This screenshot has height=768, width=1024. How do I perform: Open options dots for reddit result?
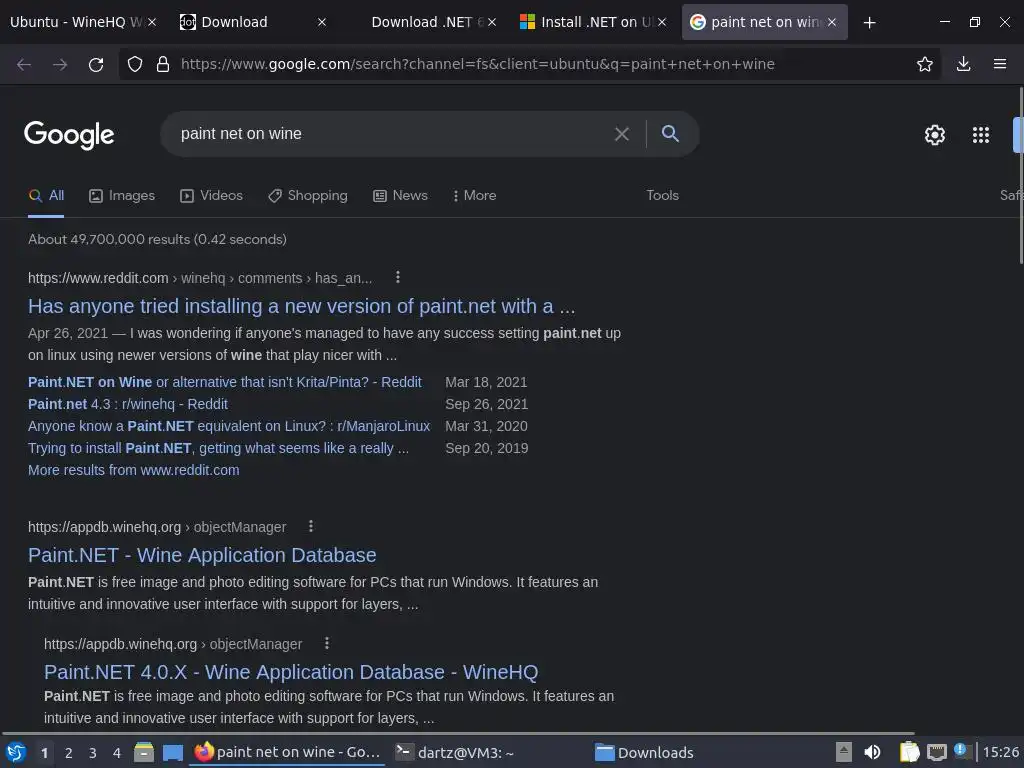coord(398,278)
